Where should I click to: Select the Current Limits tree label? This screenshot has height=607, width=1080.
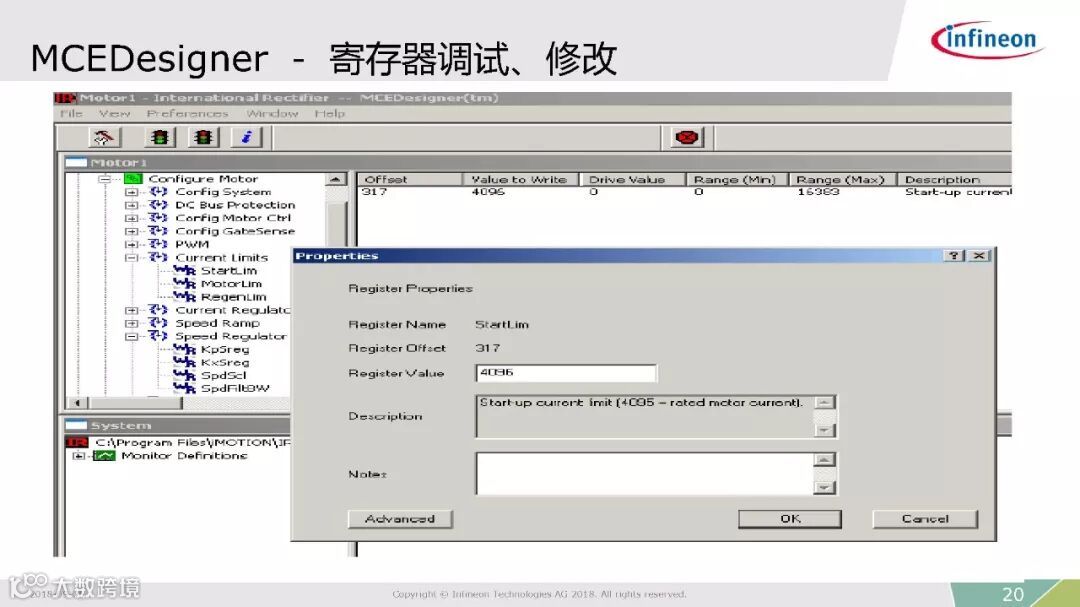221,258
